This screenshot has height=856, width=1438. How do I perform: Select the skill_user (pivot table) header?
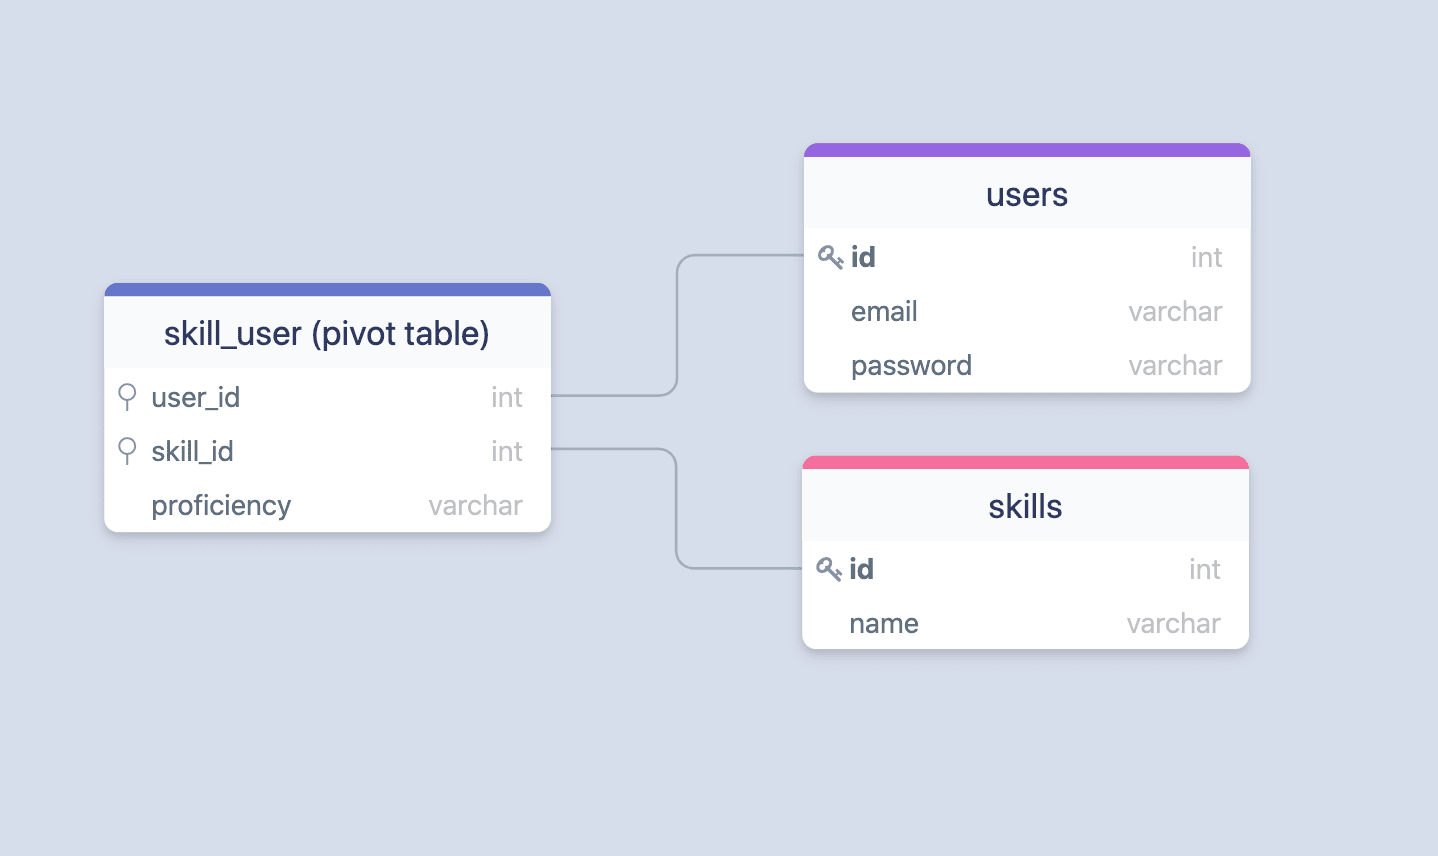(327, 334)
